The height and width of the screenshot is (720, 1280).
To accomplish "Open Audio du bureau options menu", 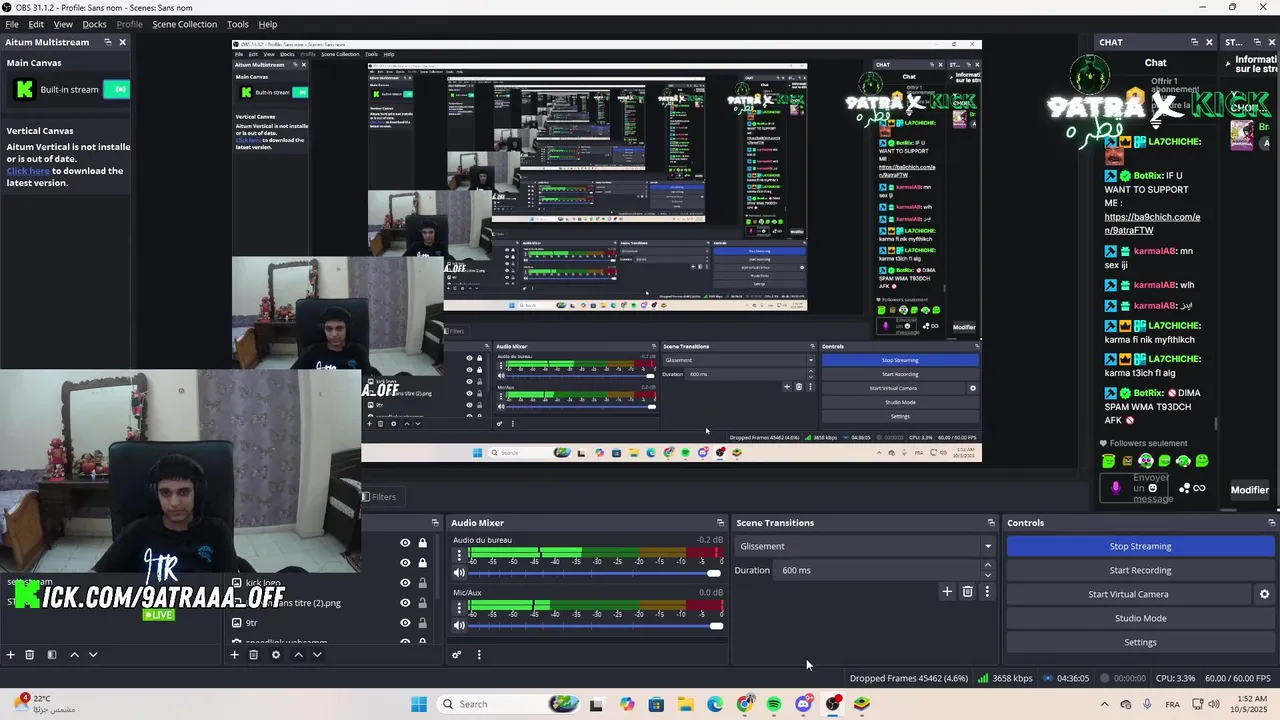I will click(459, 554).
